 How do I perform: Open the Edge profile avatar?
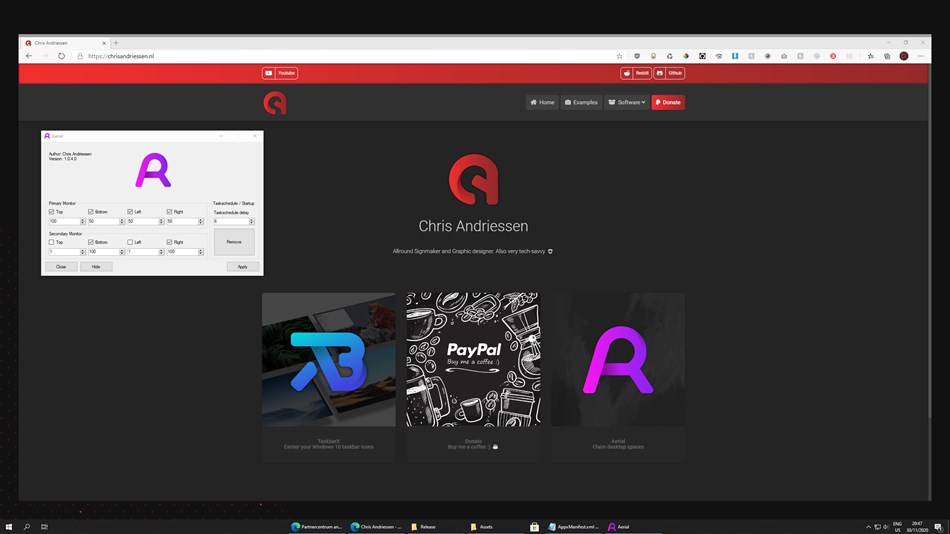pos(904,56)
